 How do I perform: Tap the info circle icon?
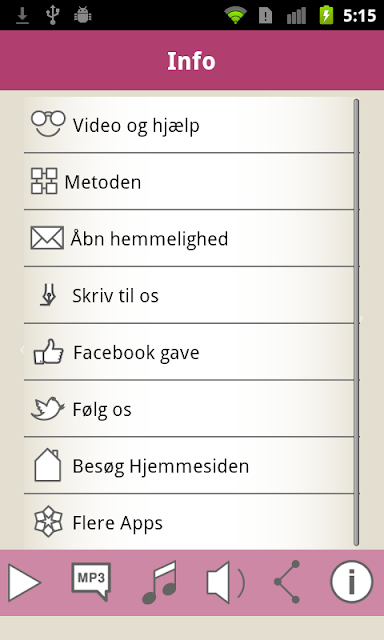pyautogui.click(x=351, y=582)
